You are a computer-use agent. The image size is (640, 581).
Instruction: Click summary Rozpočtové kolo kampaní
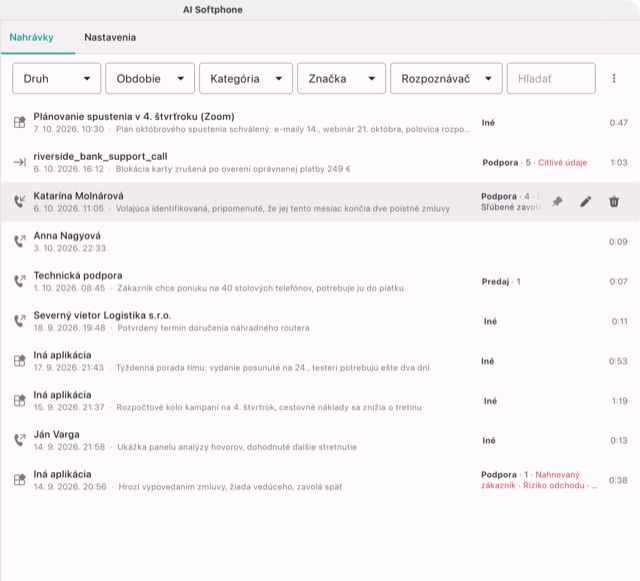point(269,407)
